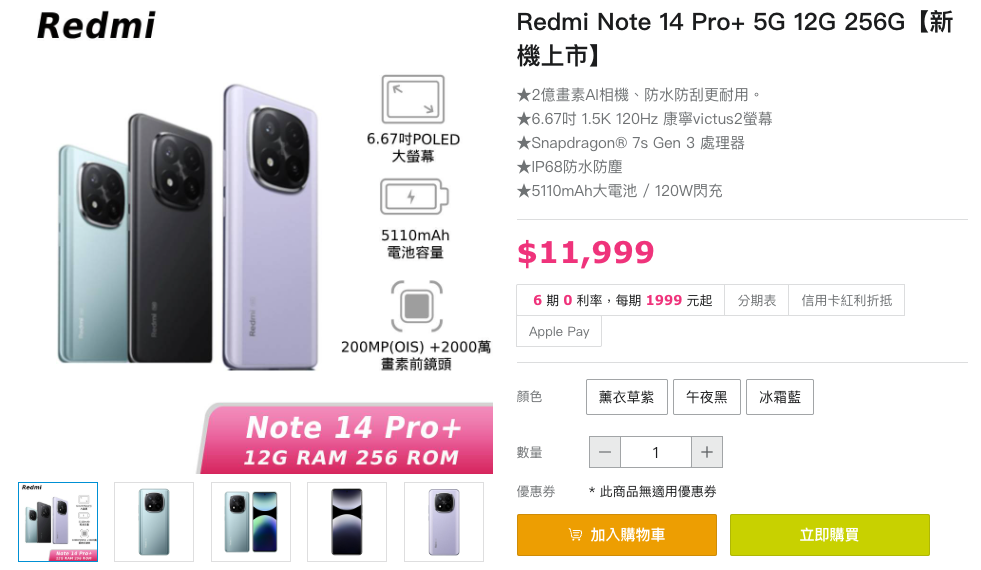Open the 分期表 installment tab

click(757, 300)
